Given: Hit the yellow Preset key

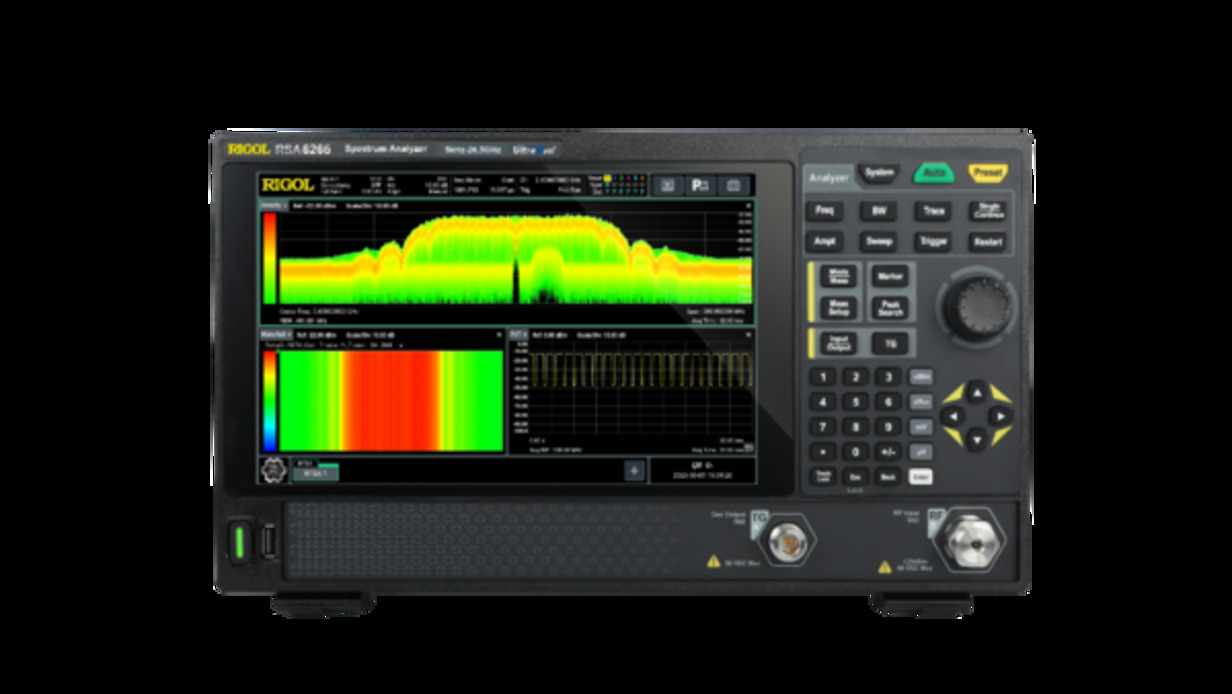Looking at the screenshot, I should pos(987,173).
